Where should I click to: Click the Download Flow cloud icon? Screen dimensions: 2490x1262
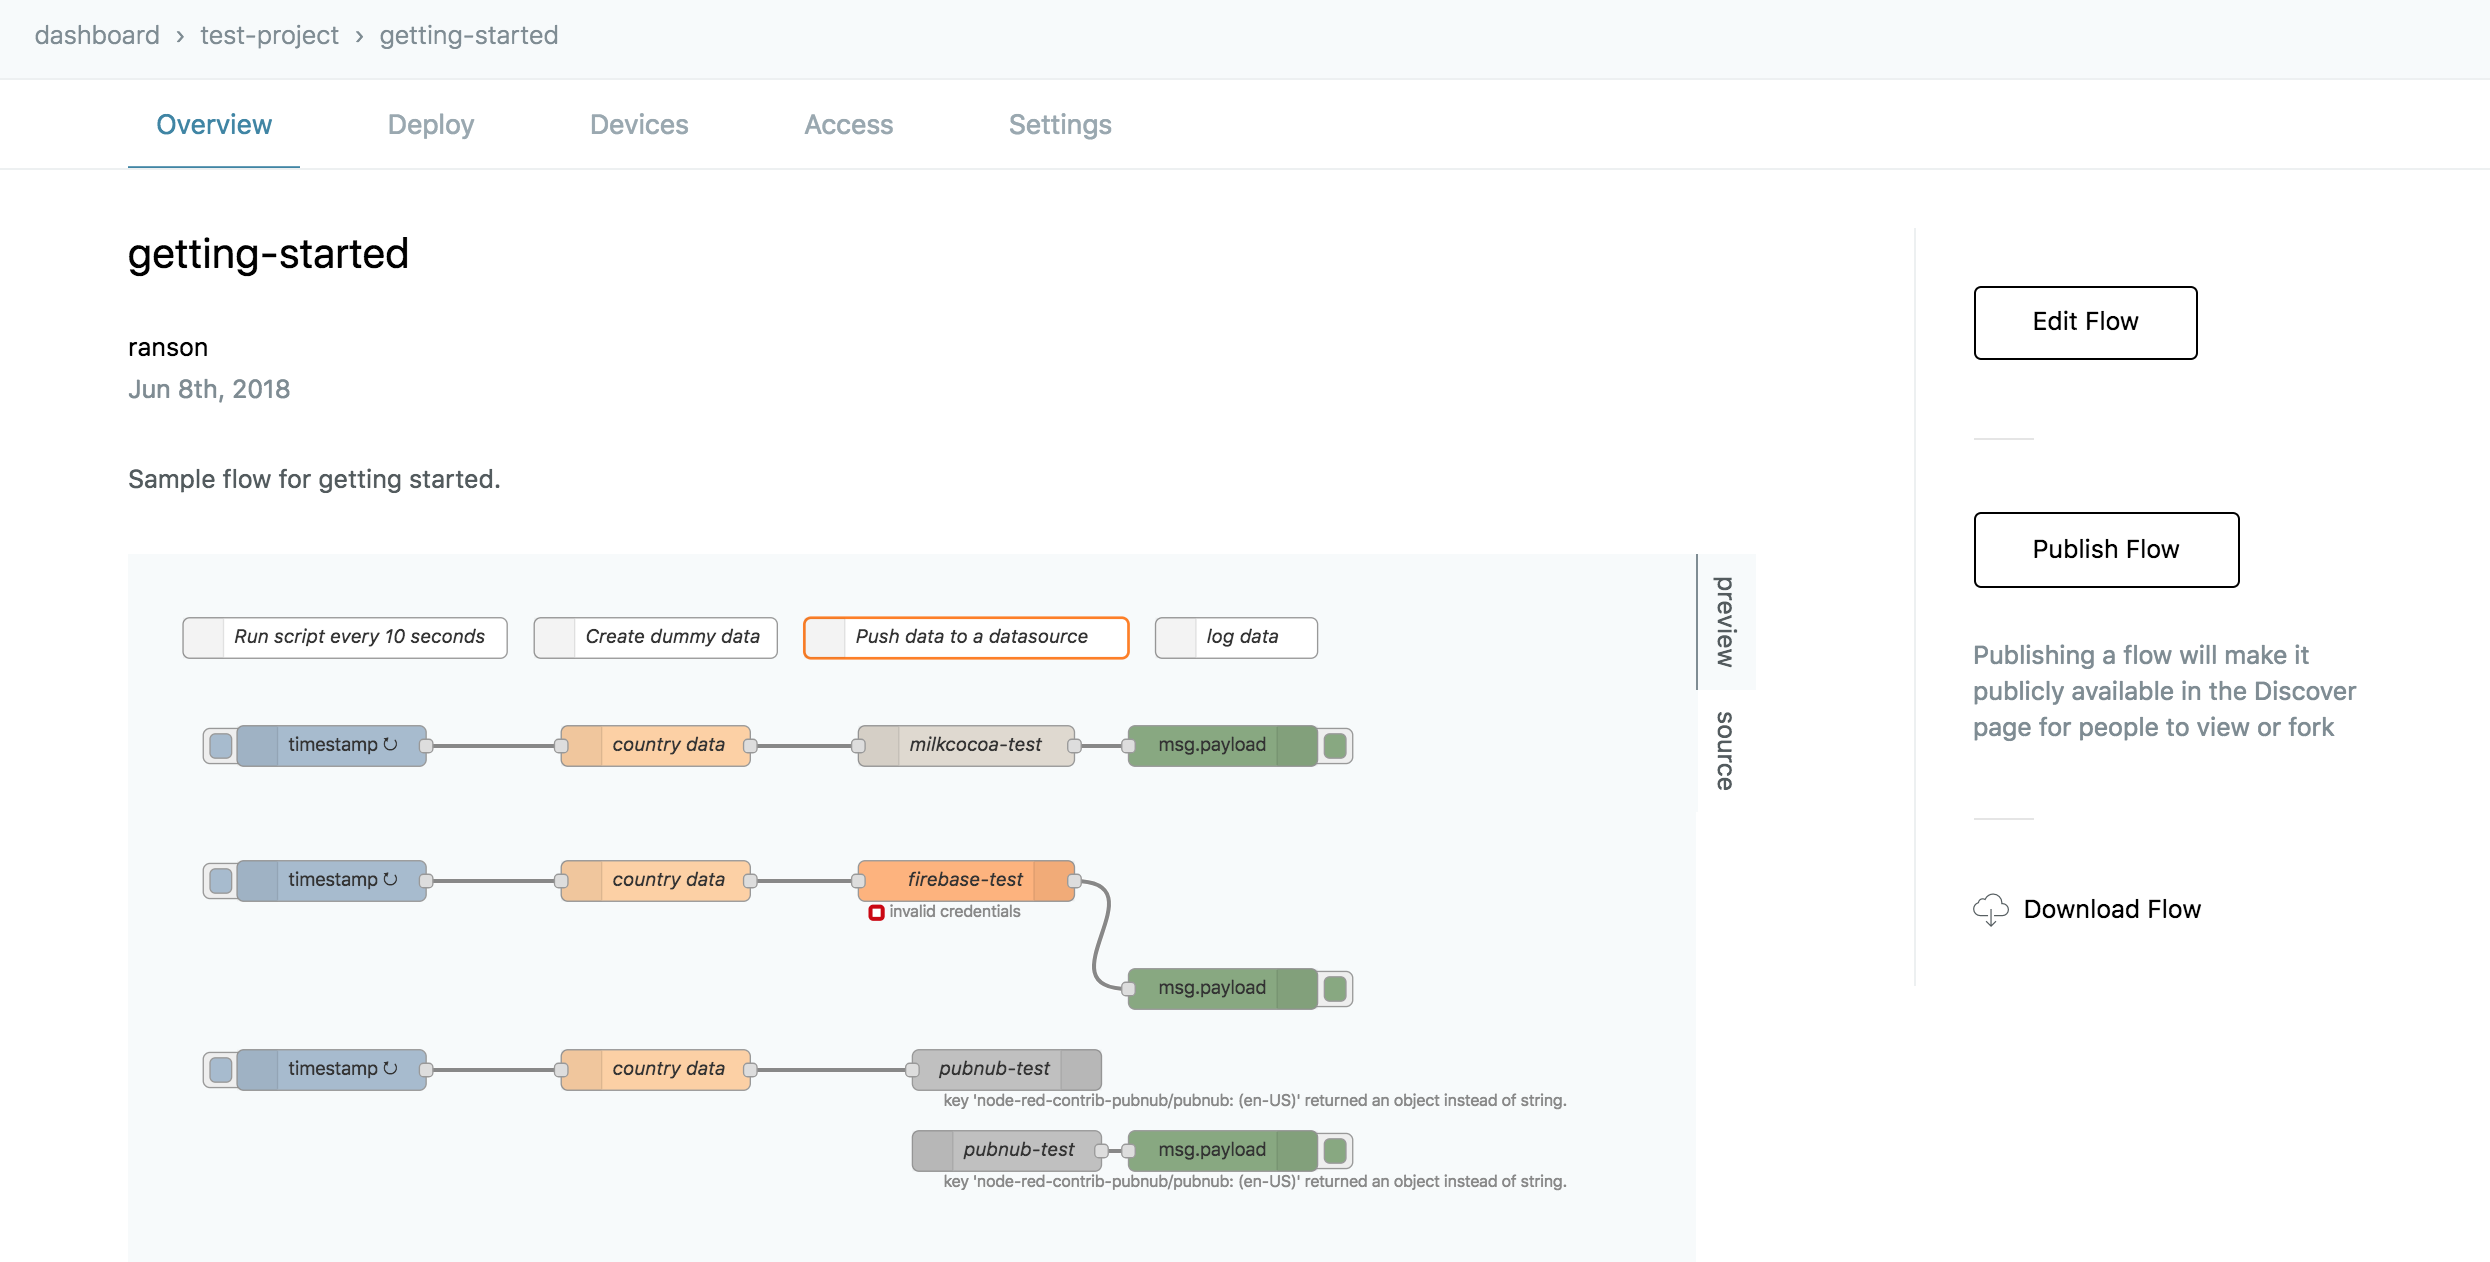click(1990, 909)
